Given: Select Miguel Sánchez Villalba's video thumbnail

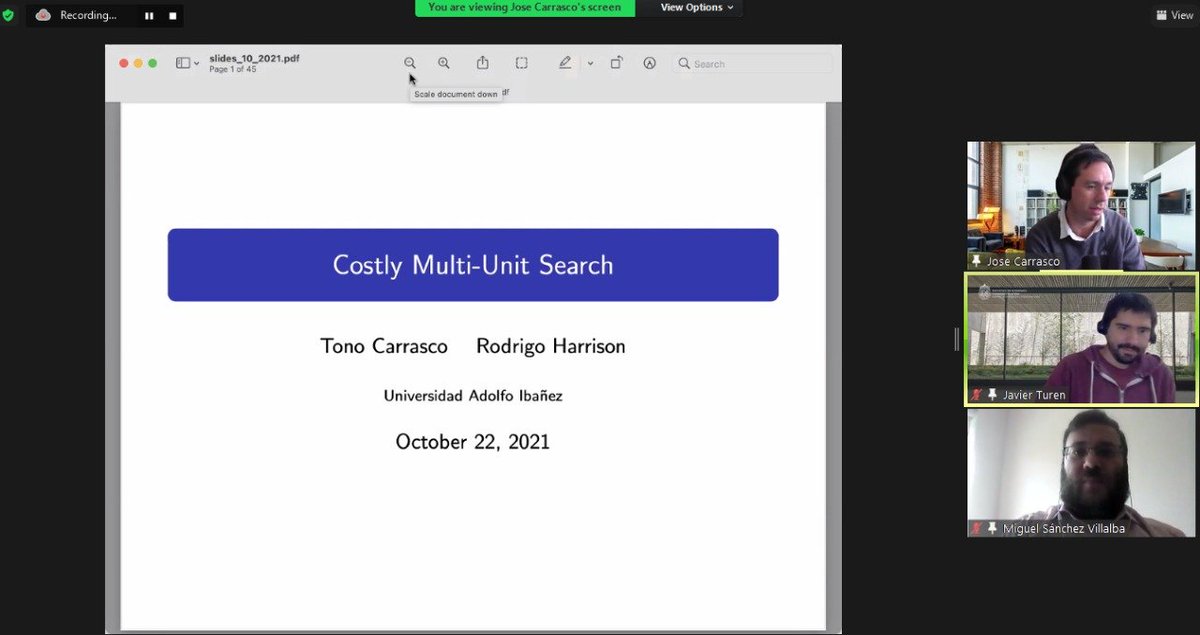Looking at the screenshot, I should [1081, 473].
